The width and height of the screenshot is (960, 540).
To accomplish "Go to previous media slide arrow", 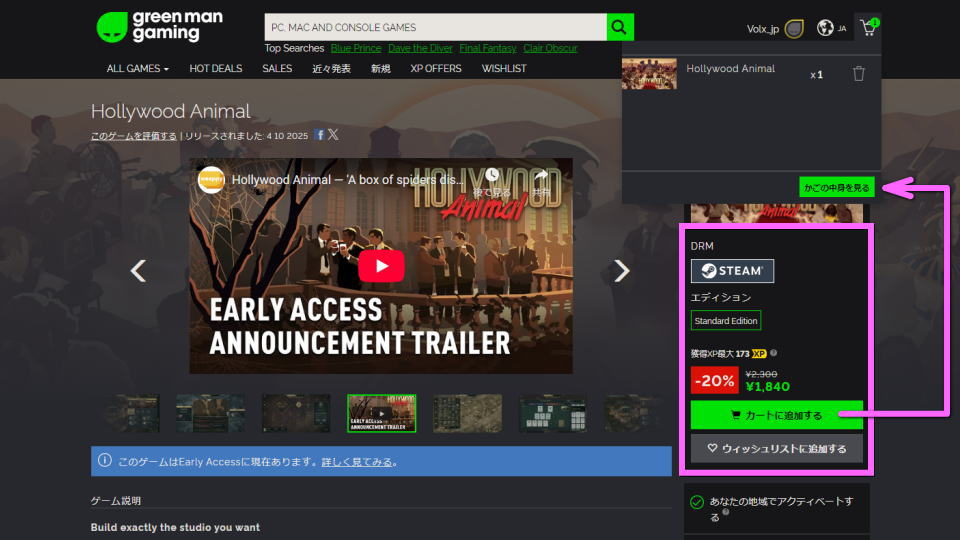I will [138, 271].
